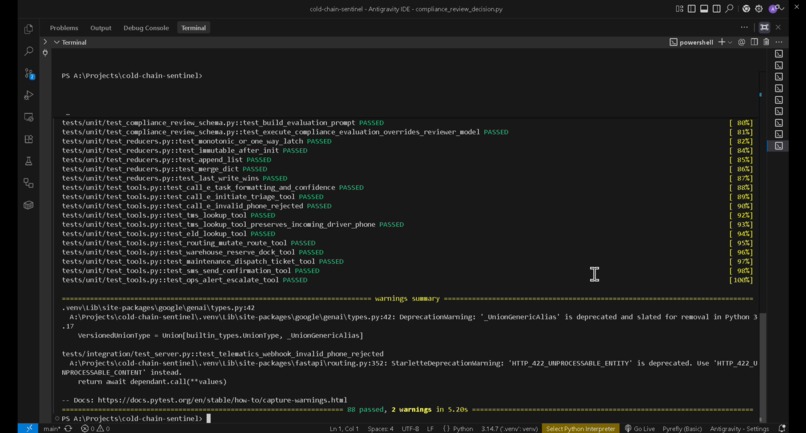The width and height of the screenshot is (806, 433).
Task: Open the Run and Debug view
Action: [x=28, y=95]
